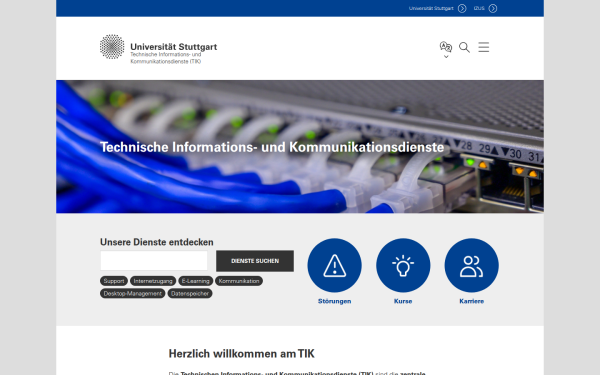Image resolution: width=600 pixels, height=375 pixels.
Task: Select the Desktop-Management tag
Action: (132, 293)
